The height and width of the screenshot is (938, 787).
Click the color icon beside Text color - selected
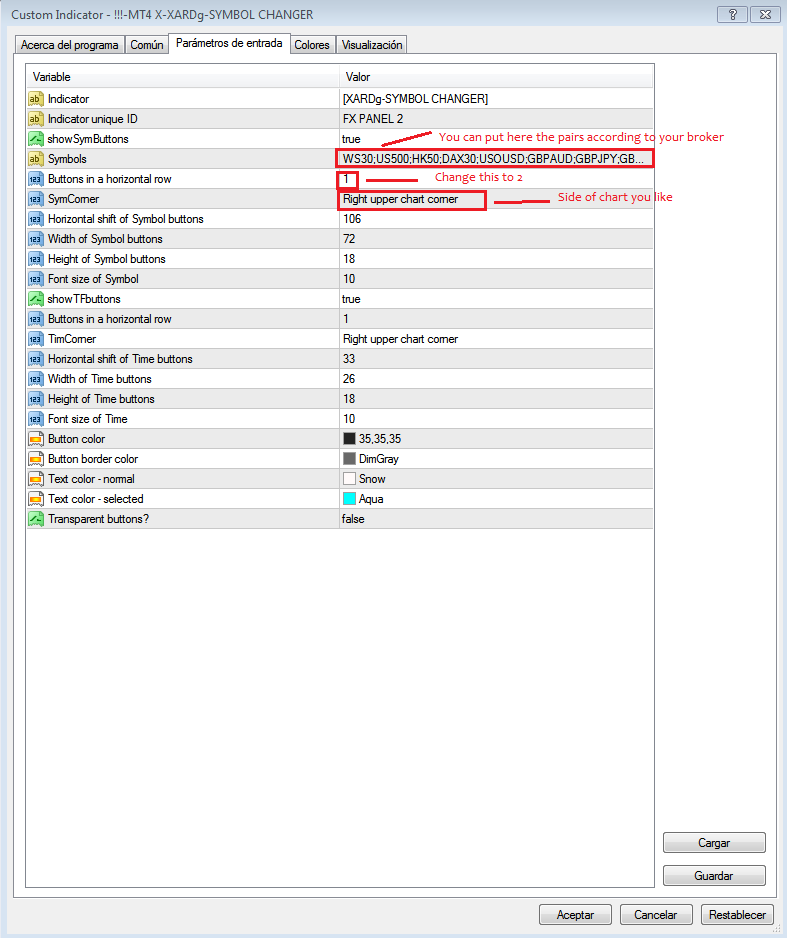point(35,498)
